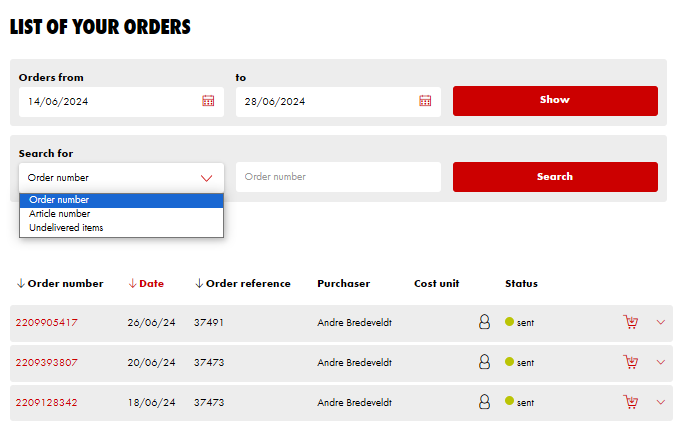This screenshot has height=425, width=685.
Task: Click purchaser user icon in order 2209905417 row
Action: coord(484,322)
